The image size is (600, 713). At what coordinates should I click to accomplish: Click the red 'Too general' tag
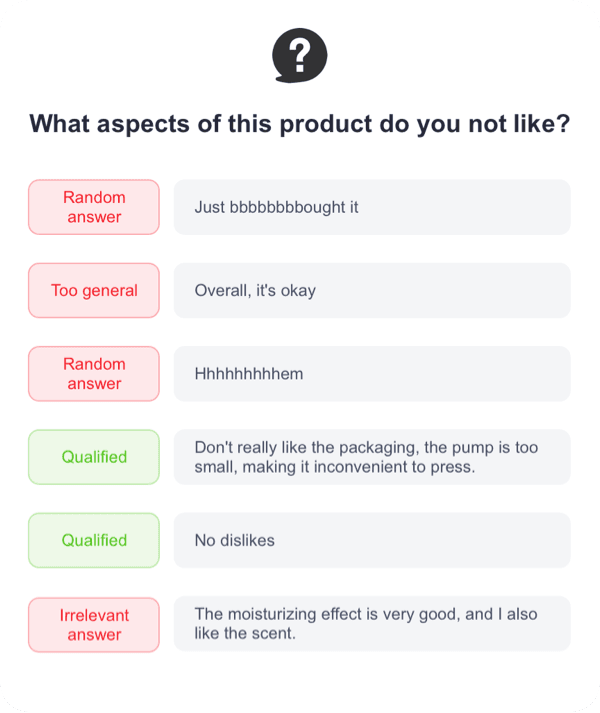coord(94,291)
